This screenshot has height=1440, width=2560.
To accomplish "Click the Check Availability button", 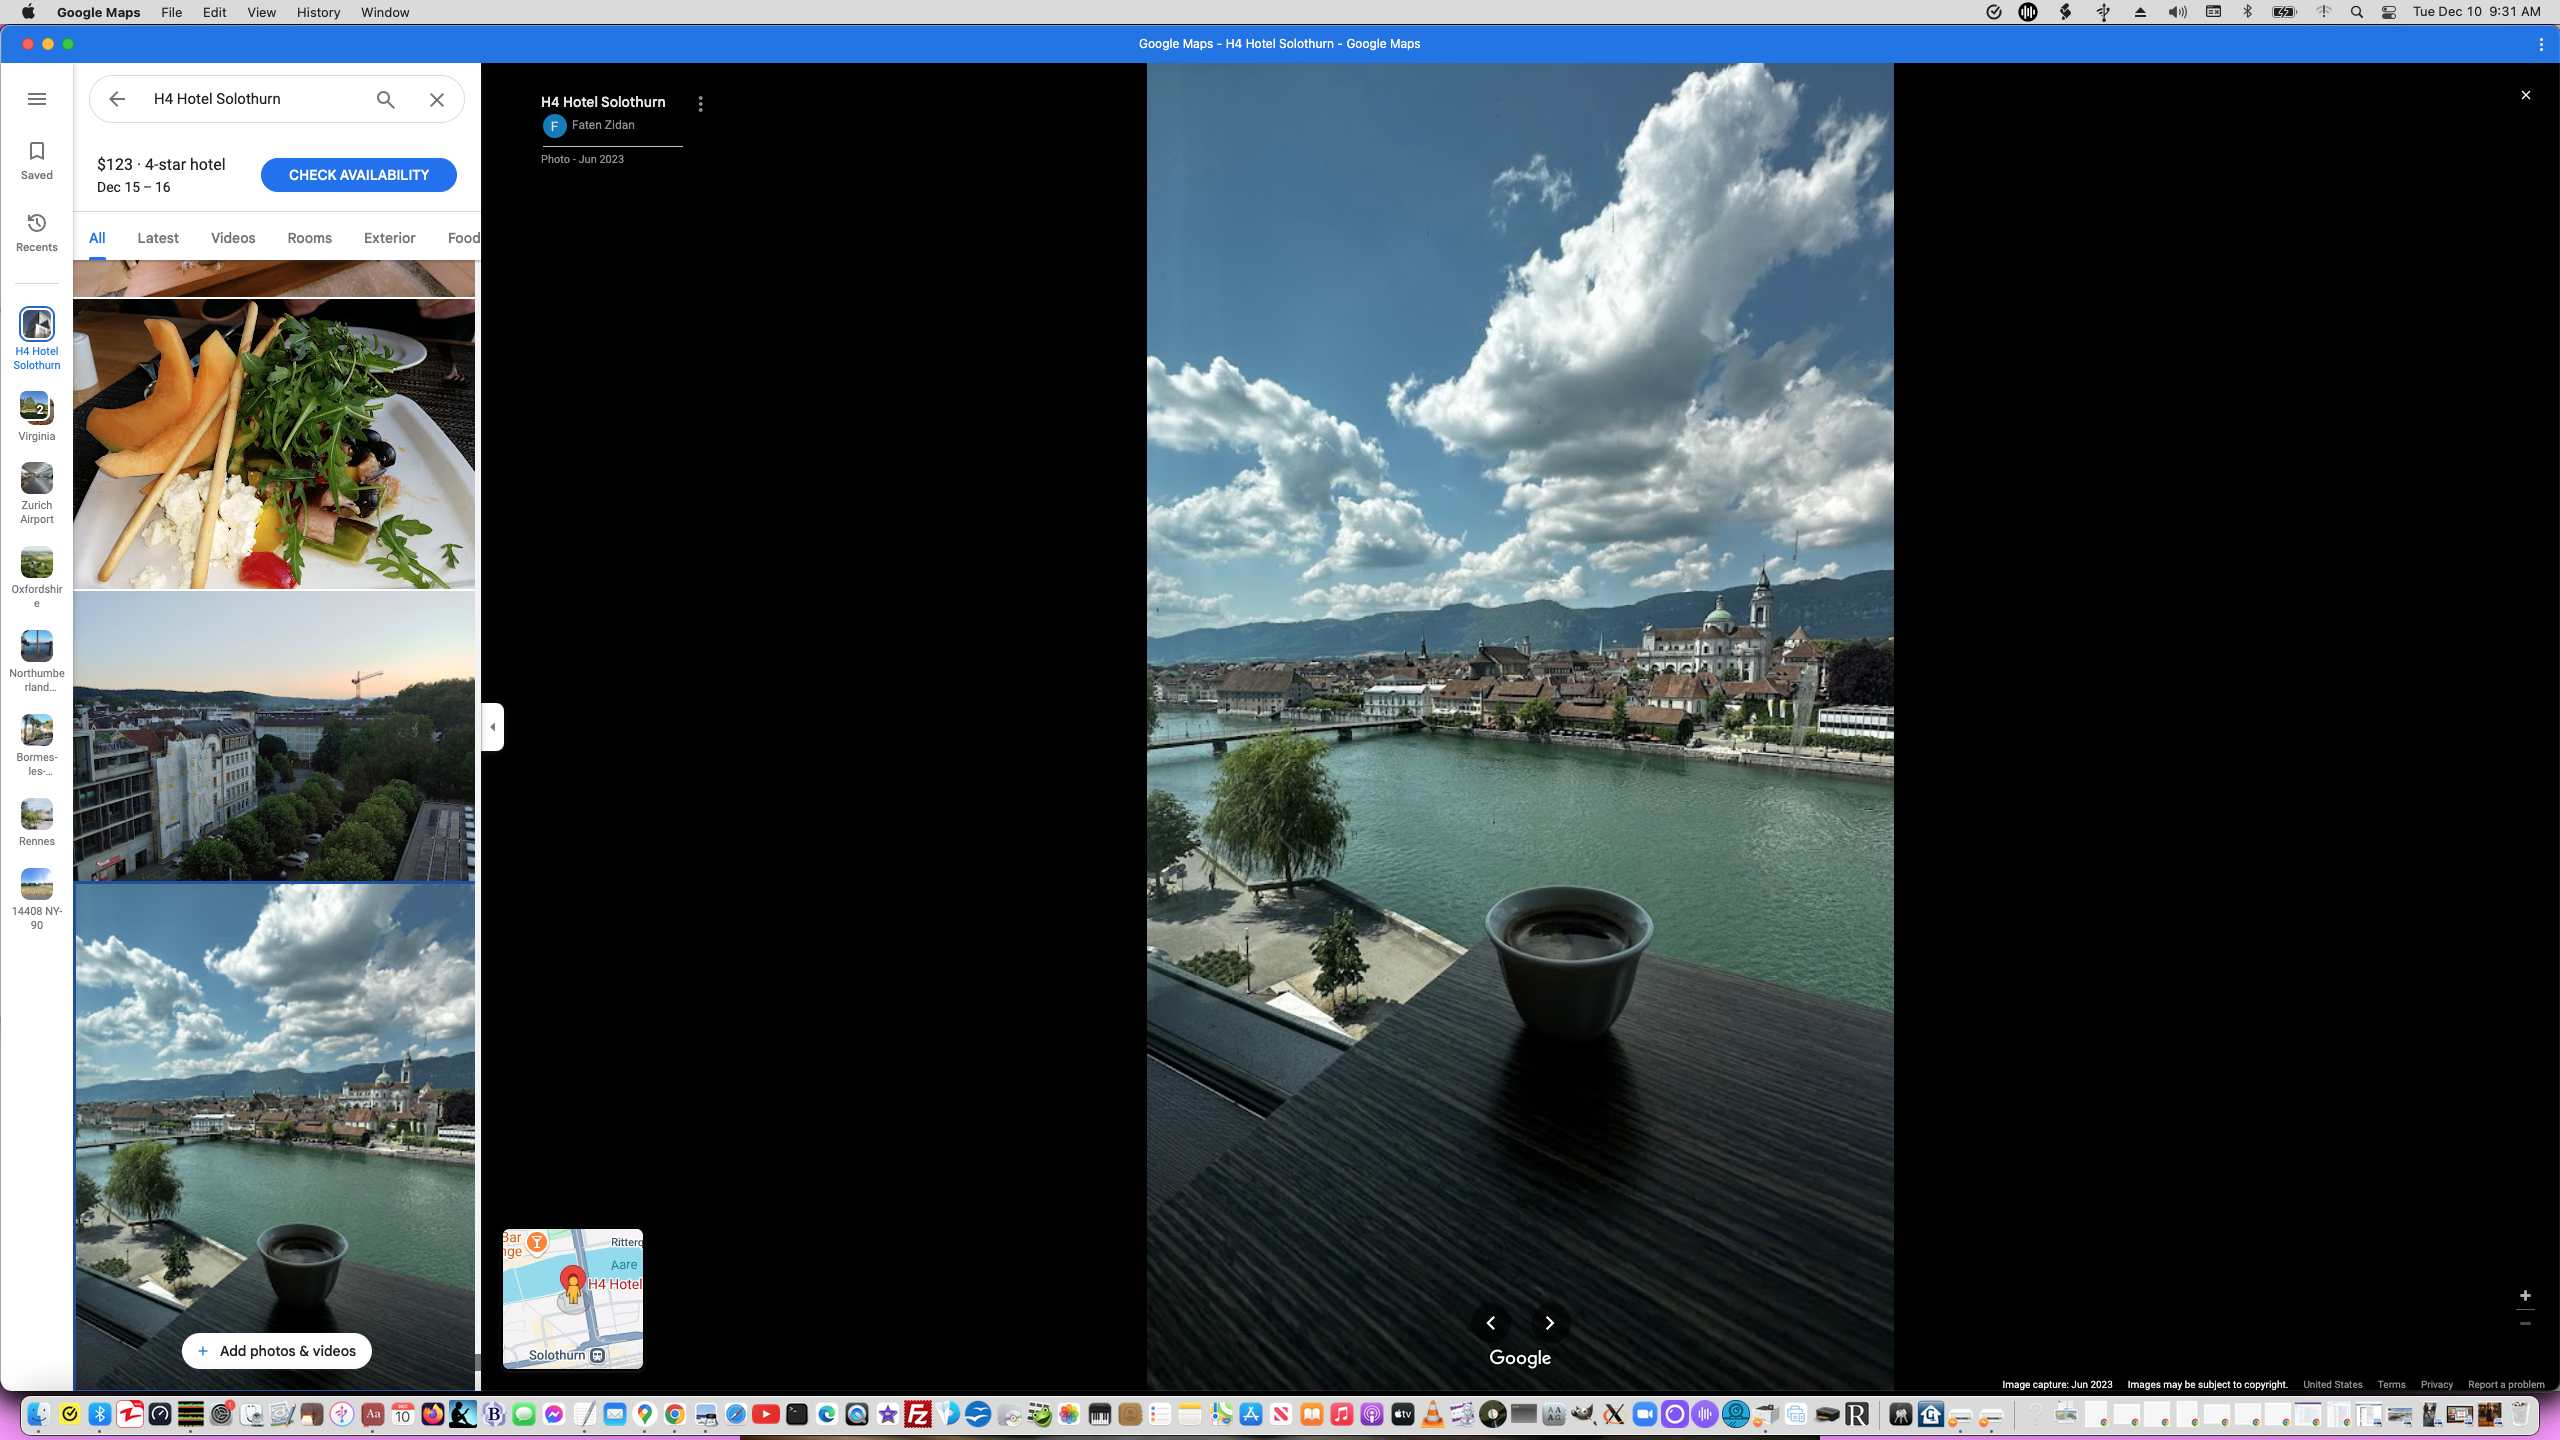I will pyautogui.click(x=358, y=175).
